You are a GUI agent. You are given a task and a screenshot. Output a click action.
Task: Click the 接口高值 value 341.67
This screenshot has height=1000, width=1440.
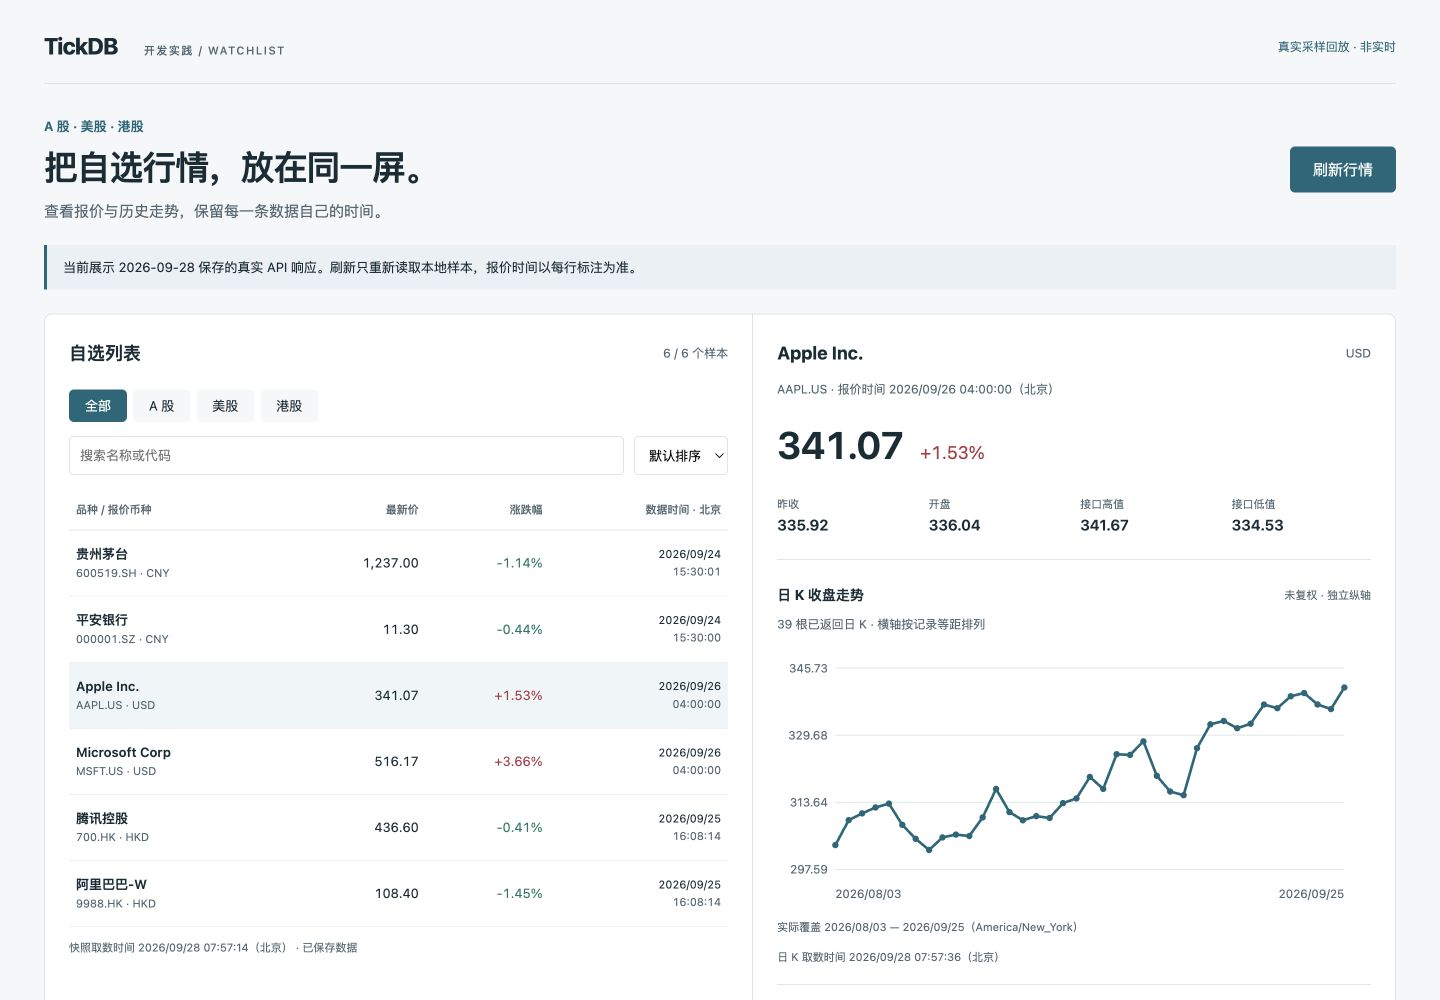(1104, 525)
